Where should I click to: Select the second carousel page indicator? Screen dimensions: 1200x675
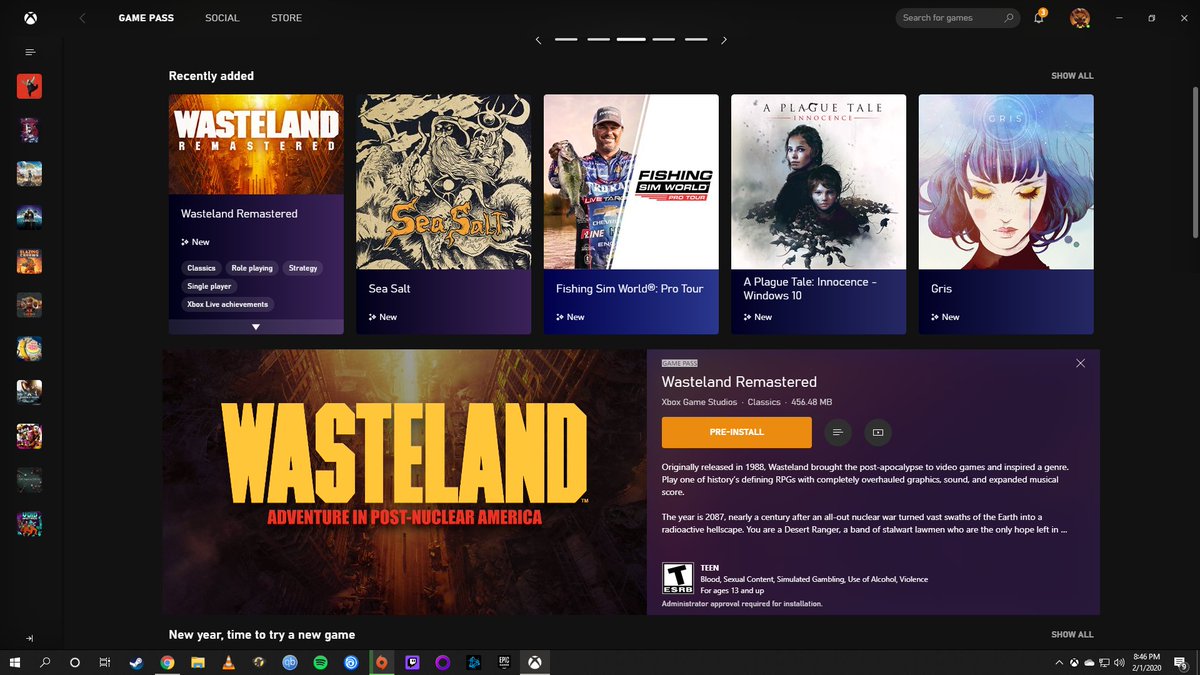[598, 39]
